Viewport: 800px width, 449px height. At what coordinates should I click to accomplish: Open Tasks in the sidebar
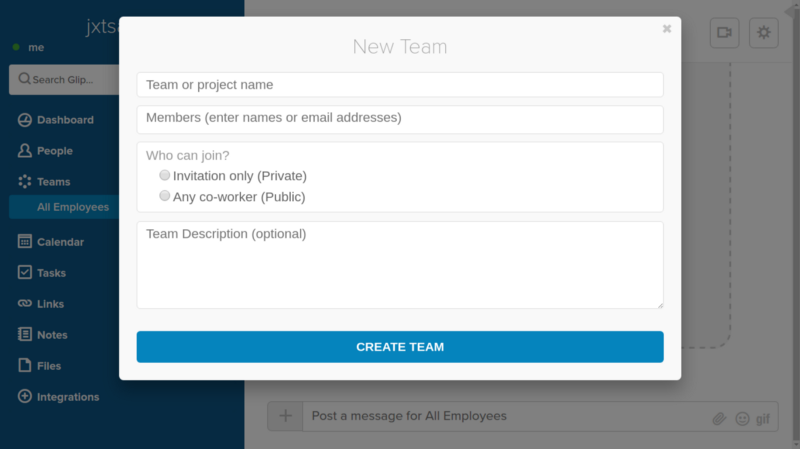(x=51, y=273)
